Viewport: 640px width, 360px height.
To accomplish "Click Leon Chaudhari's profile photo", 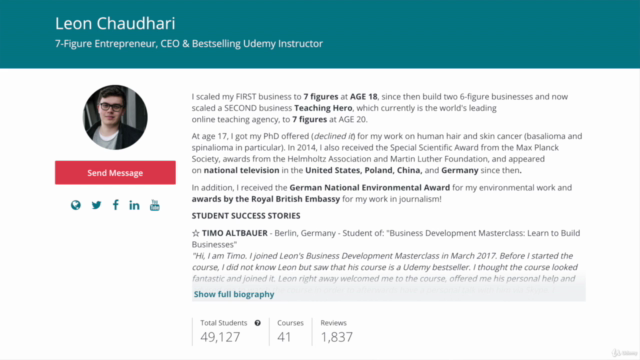I will tap(115, 117).
